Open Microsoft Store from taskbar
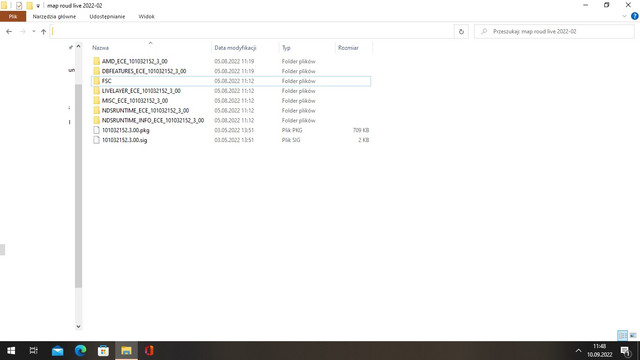Image resolution: width=640 pixels, height=360 pixels. 103,351
